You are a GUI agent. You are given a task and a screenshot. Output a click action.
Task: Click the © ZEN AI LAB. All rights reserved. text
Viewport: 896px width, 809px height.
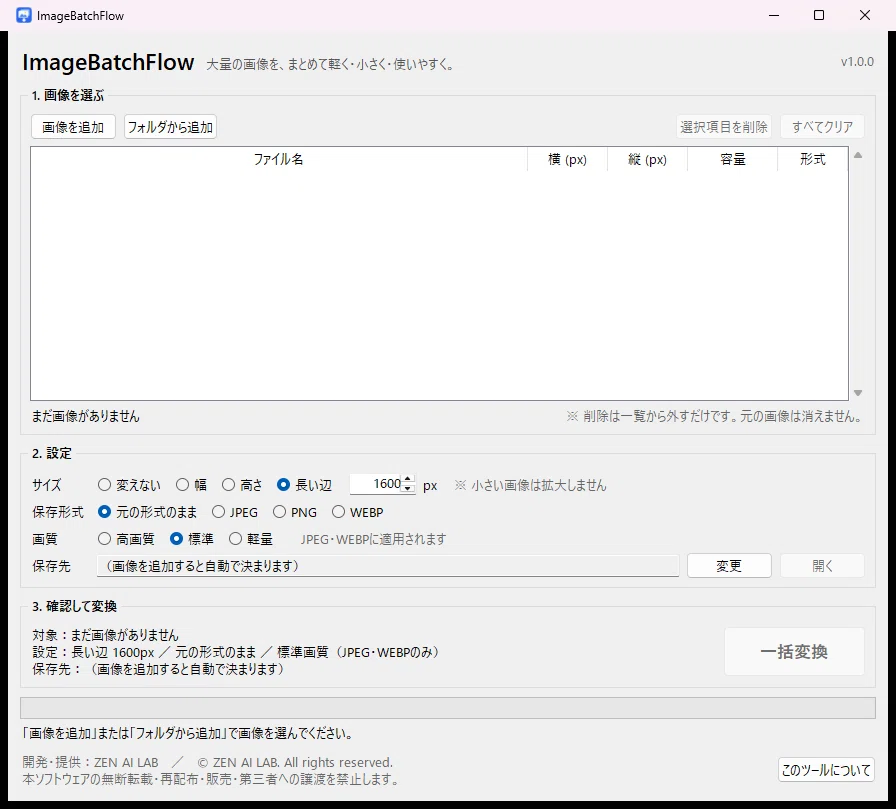point(295,763)
